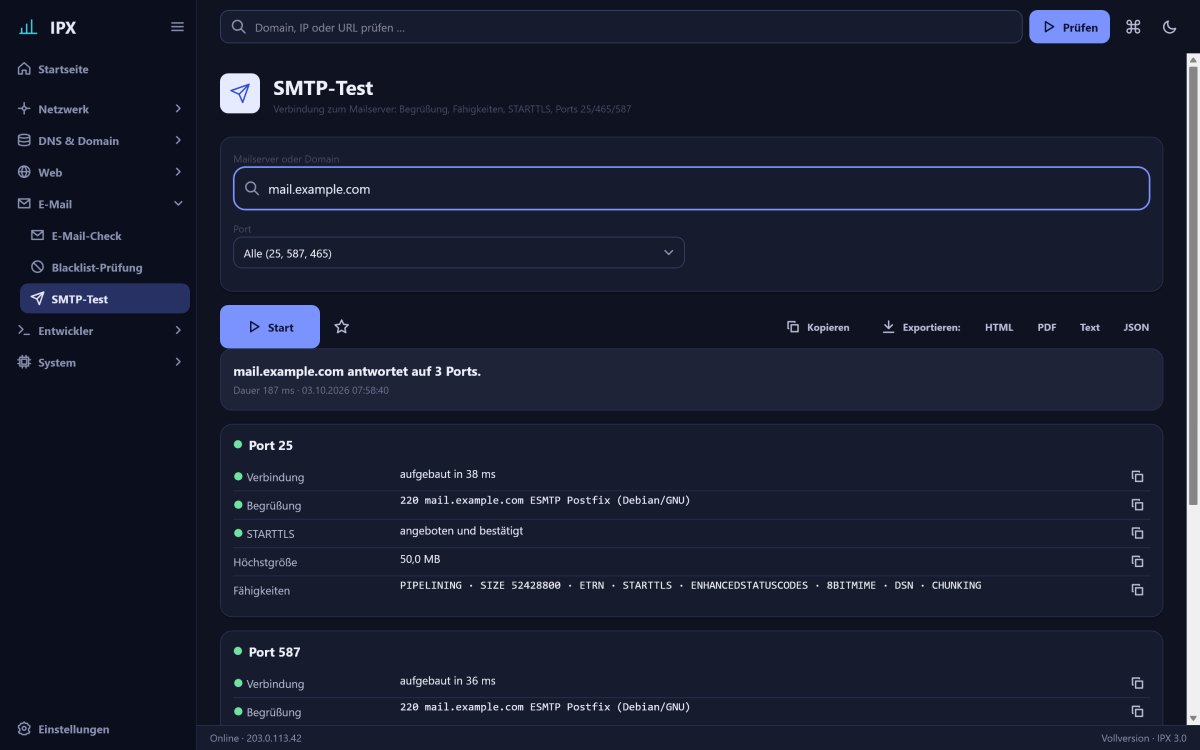
Task: Copy Port 25 STARTTLS row value
Action: point(1137,533)
